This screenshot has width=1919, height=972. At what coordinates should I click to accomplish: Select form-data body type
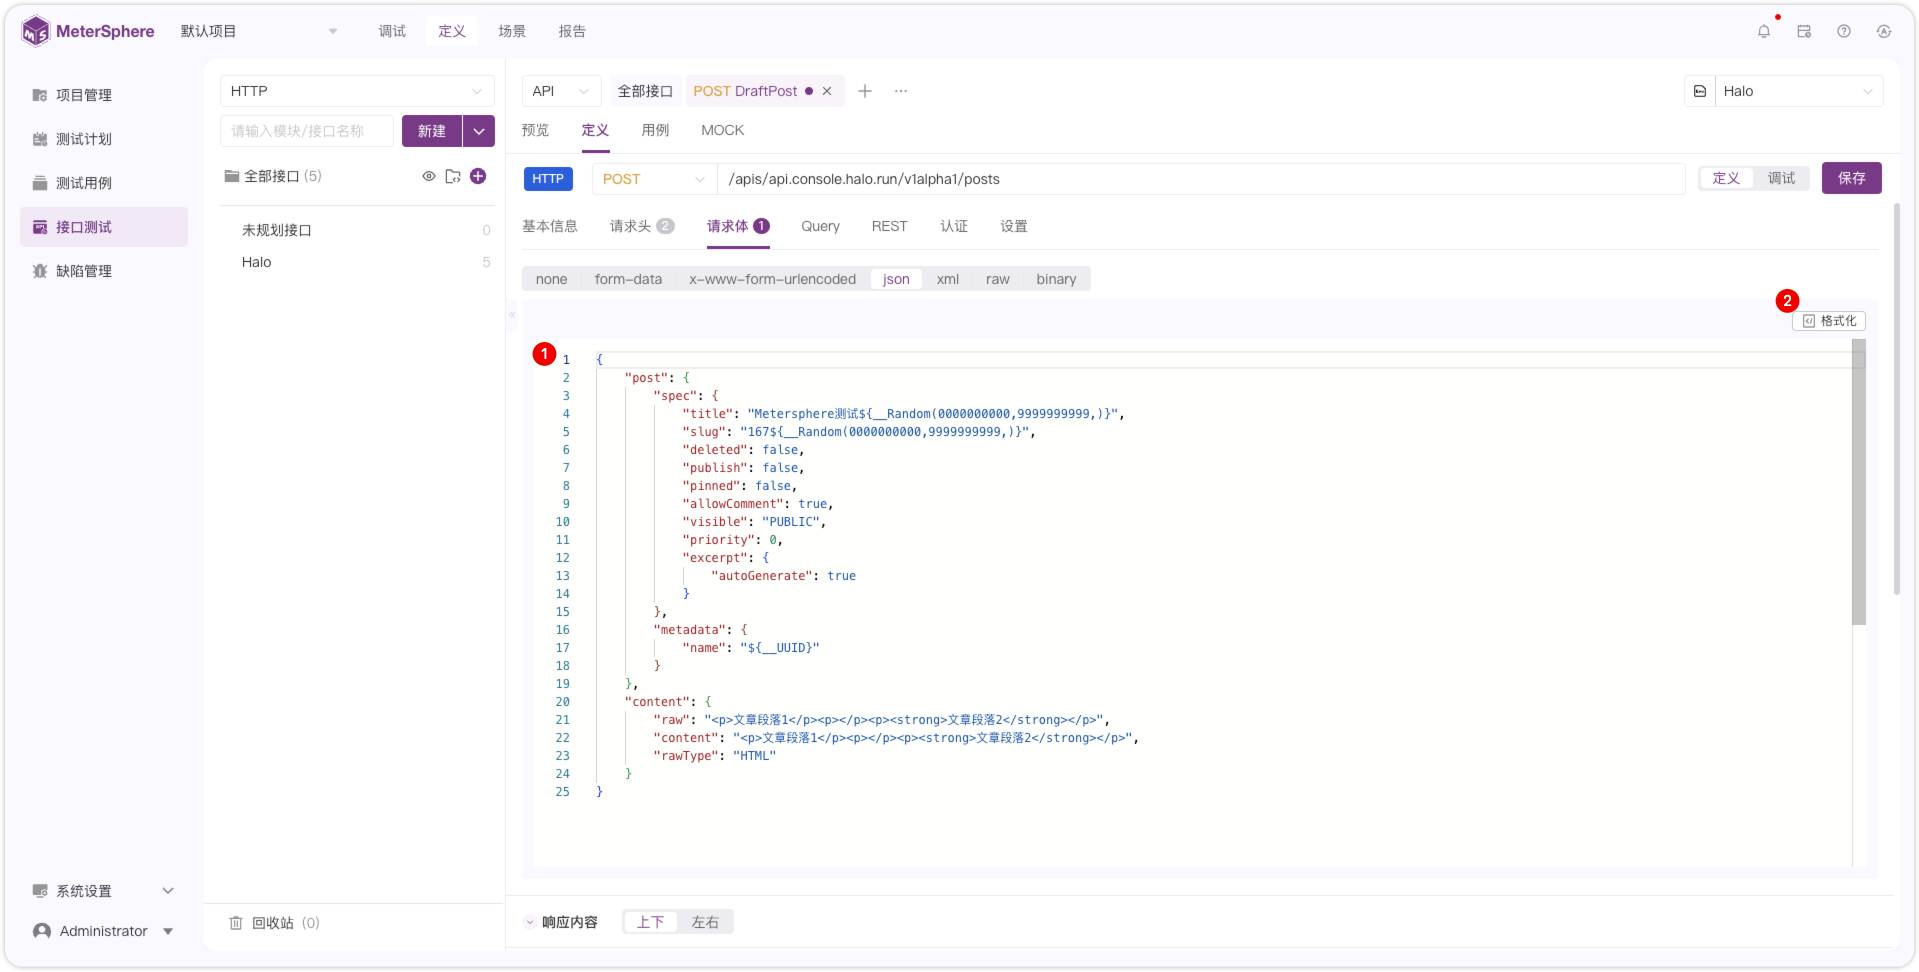[628, 279]
